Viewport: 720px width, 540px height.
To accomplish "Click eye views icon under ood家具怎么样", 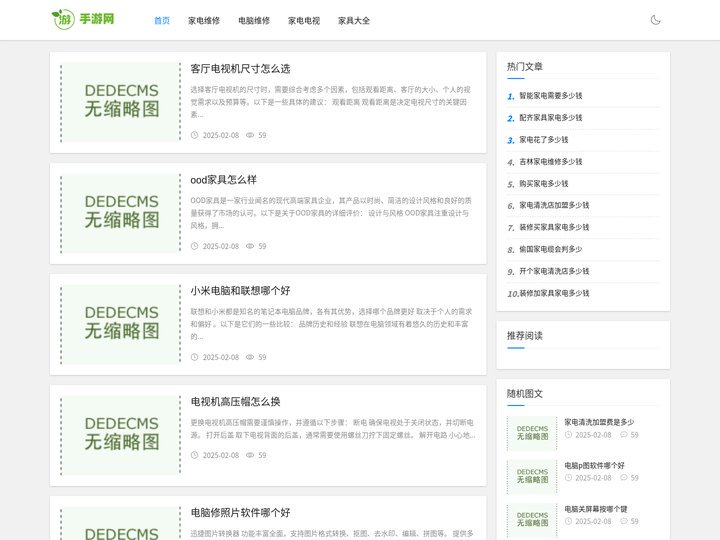I will tap(250, 246).
